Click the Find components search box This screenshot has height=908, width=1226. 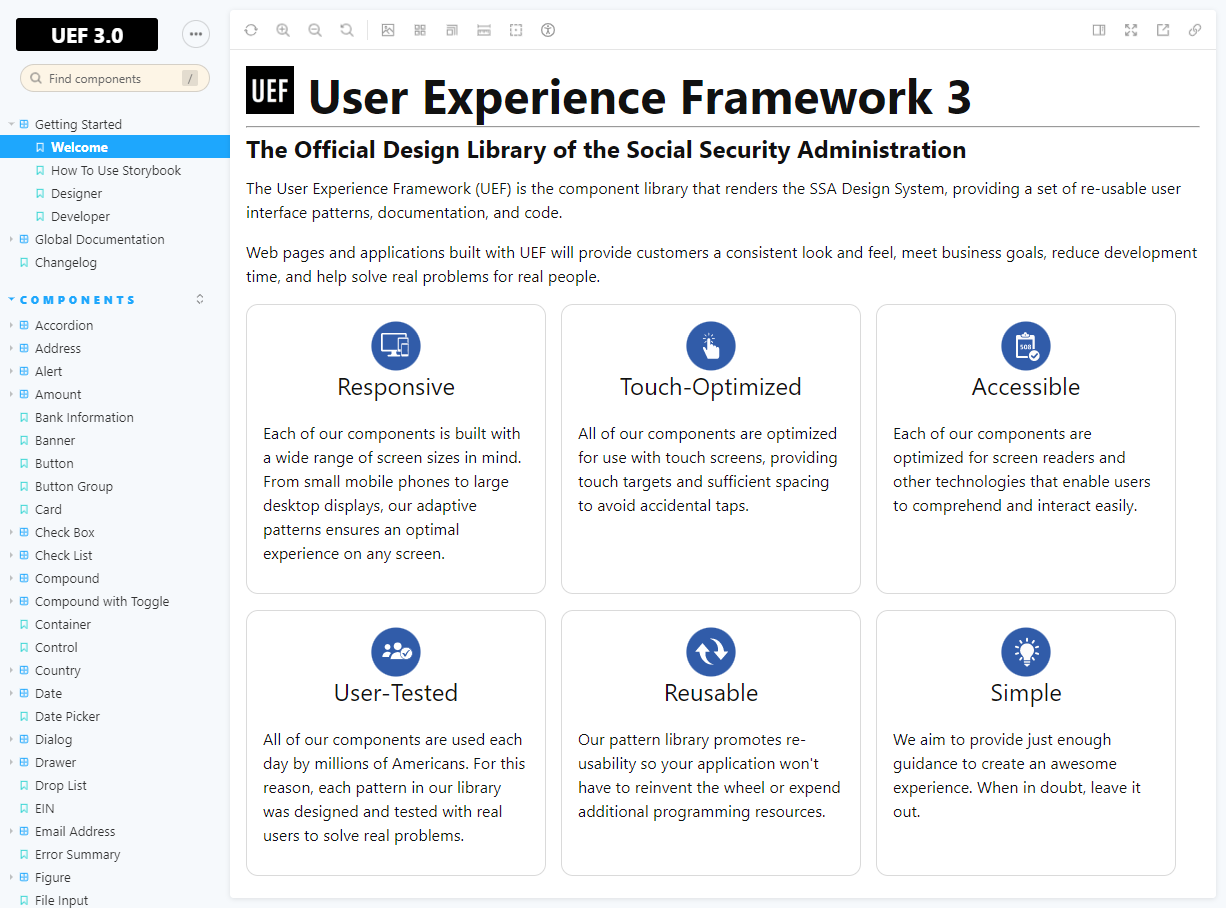pyautogui.click(x=114, y=78)
